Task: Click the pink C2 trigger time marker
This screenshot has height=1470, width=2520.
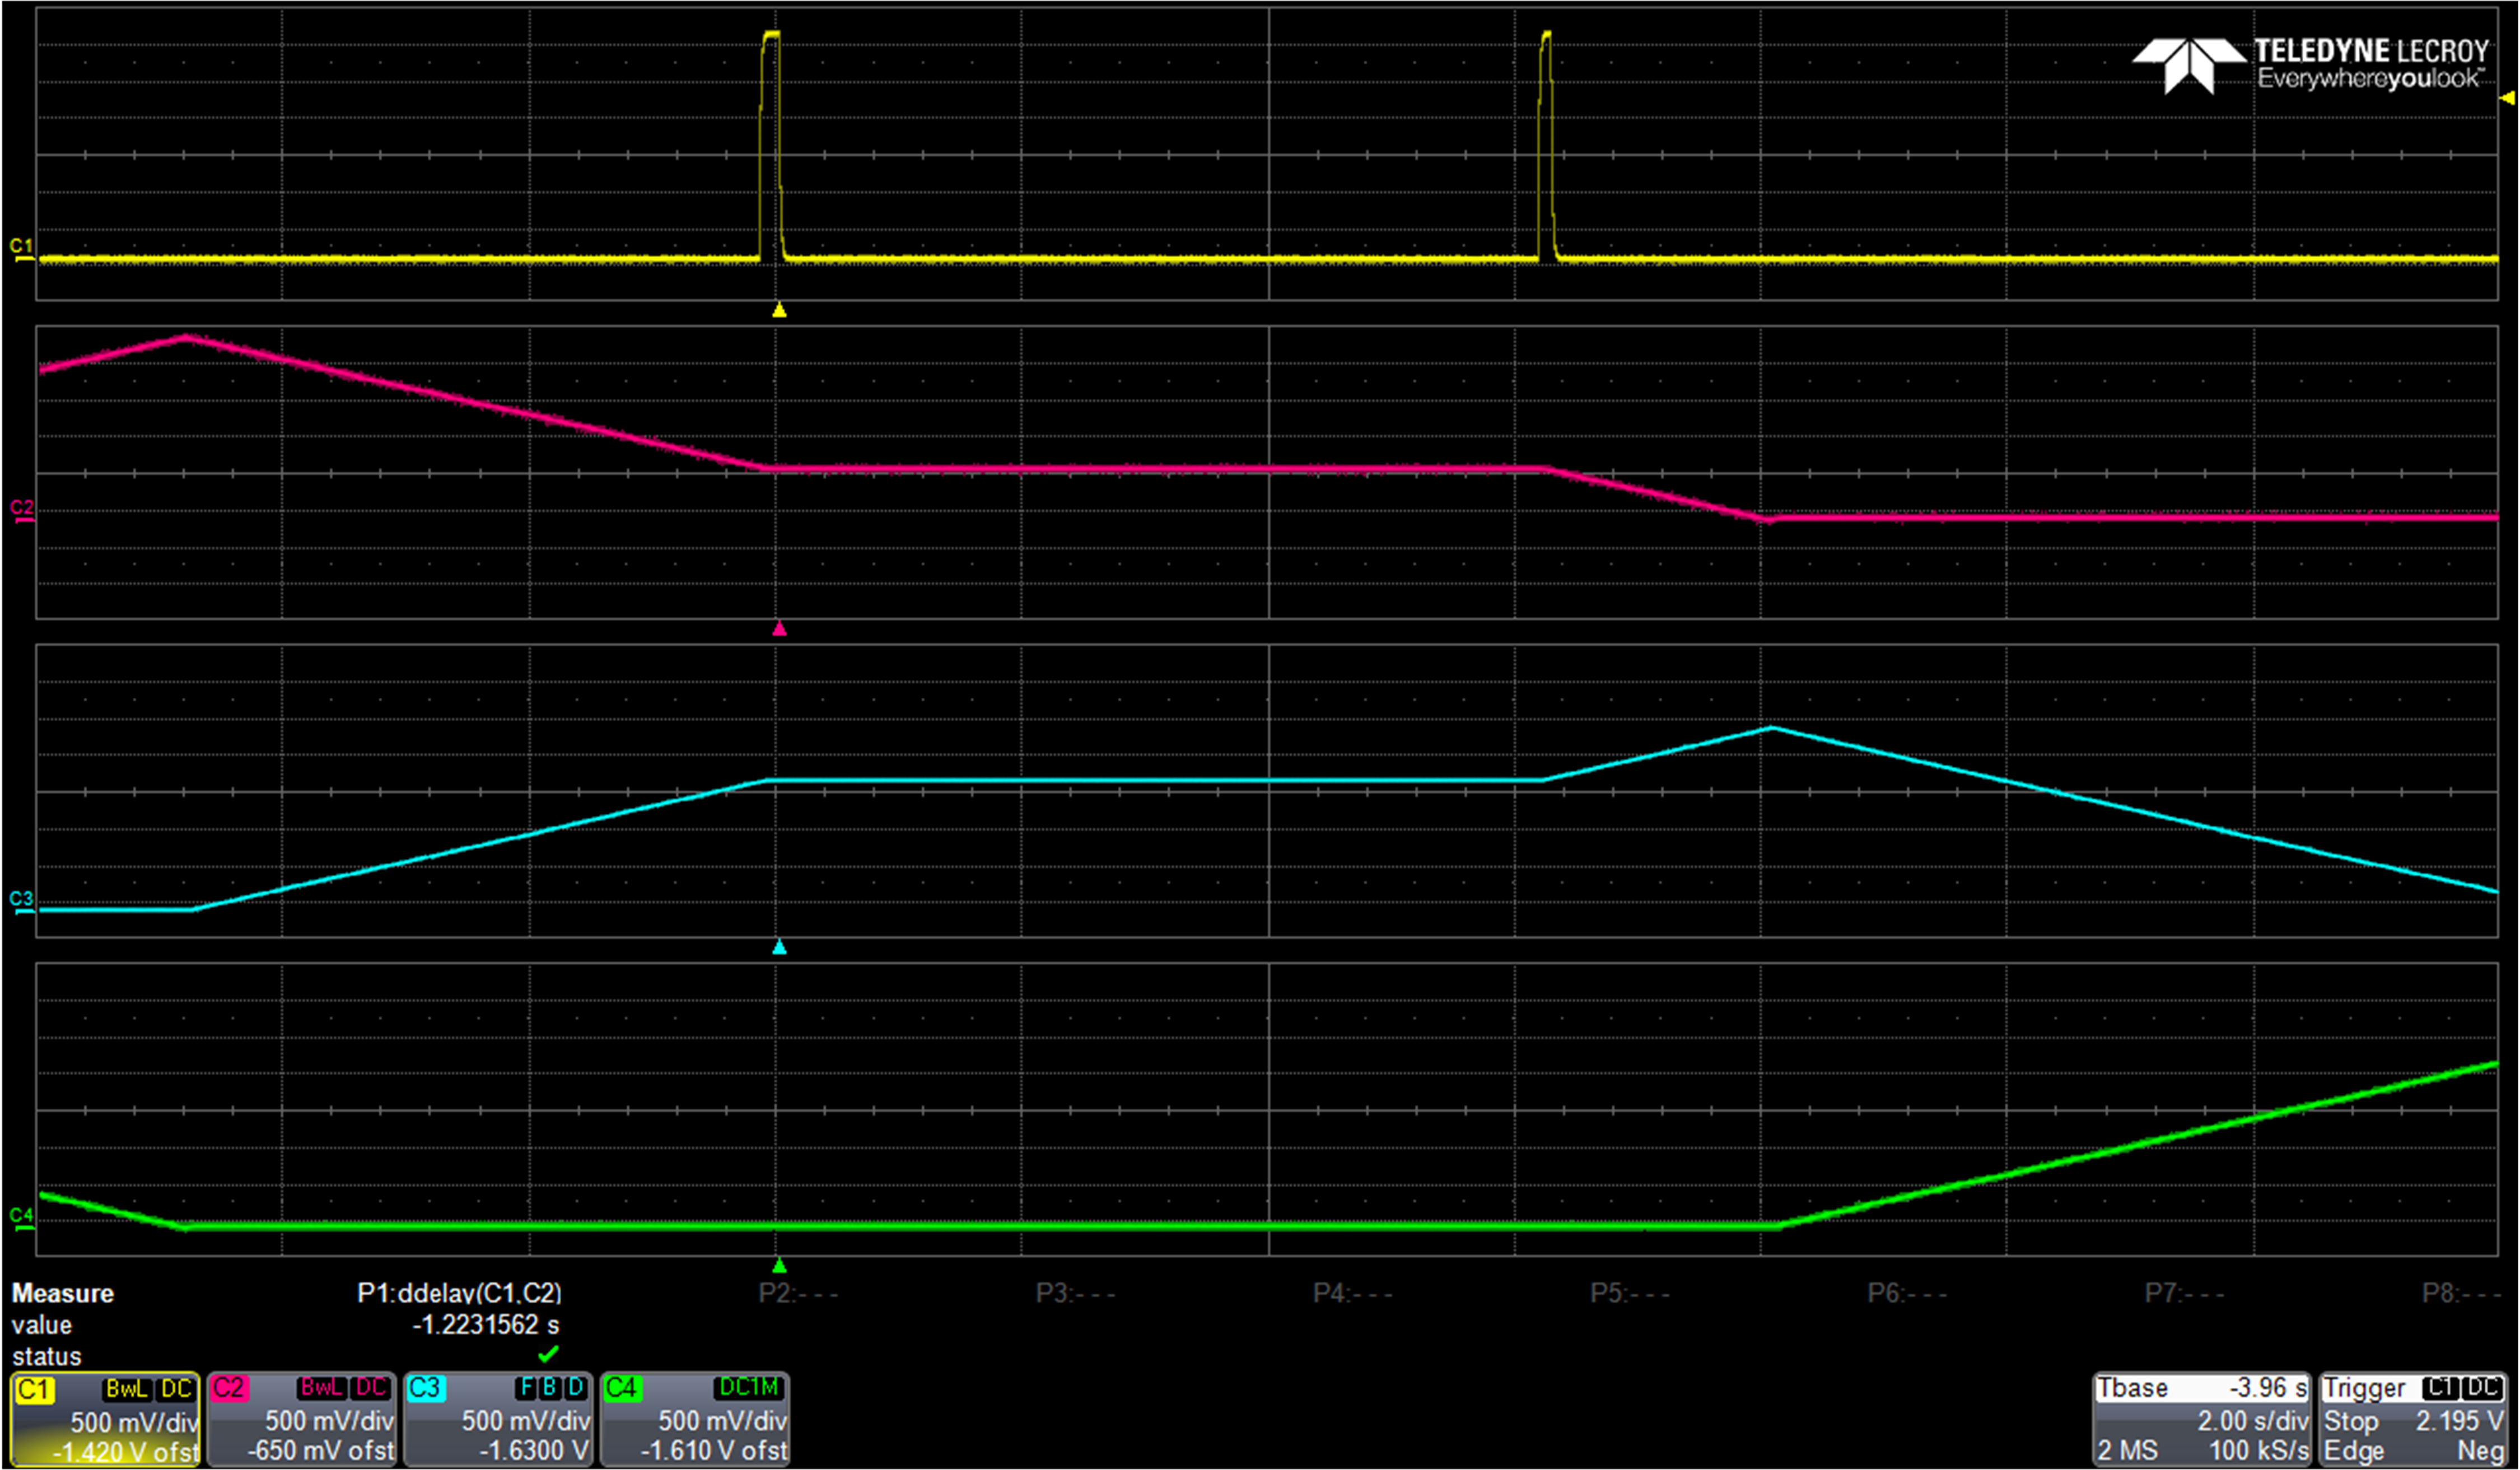Action: (779, 629)
